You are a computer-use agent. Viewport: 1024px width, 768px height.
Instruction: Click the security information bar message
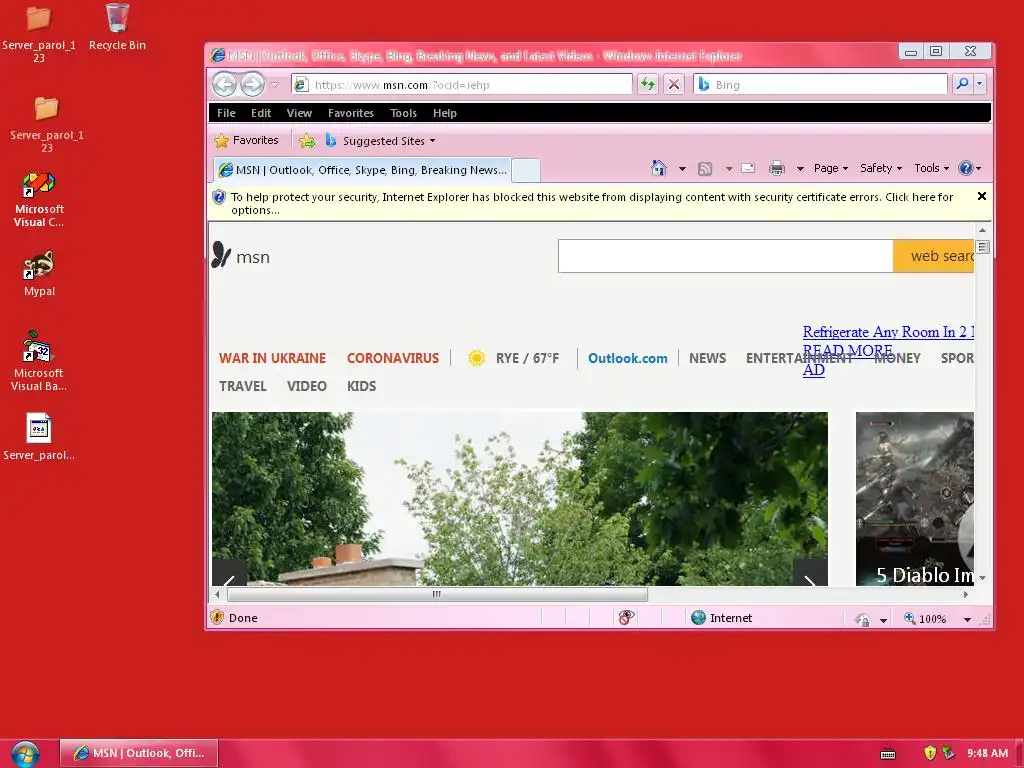[x=592, y=203]
